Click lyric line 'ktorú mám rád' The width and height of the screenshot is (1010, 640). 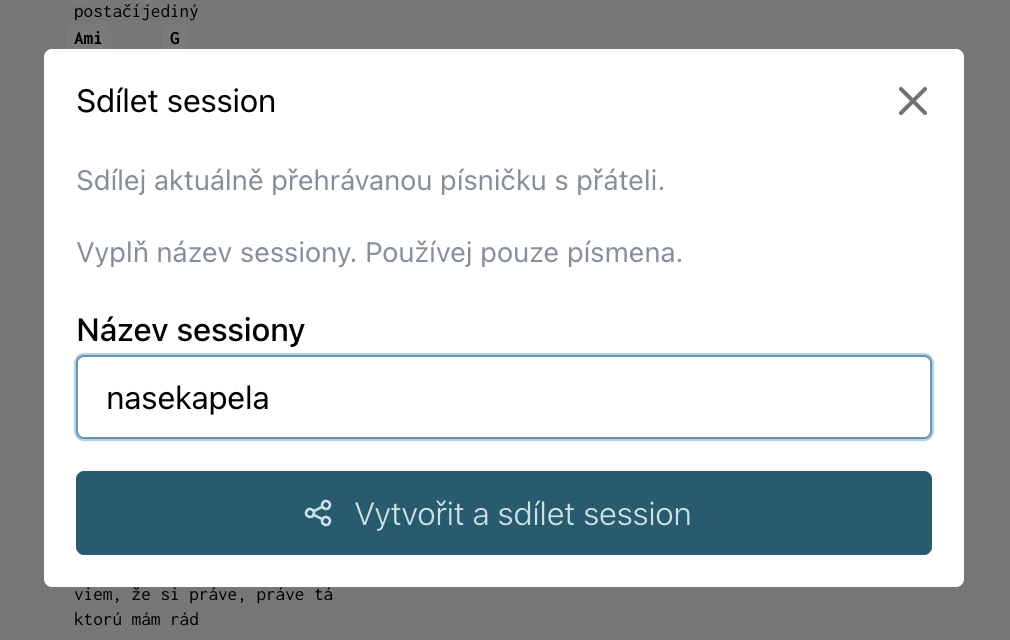click(x=137, y=619)
